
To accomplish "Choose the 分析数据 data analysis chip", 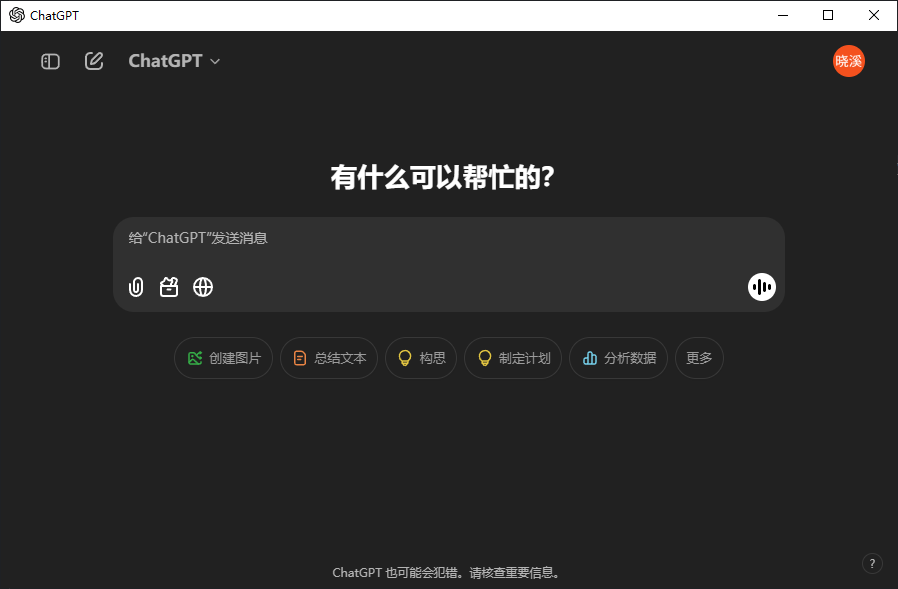I will click(618, 358).
